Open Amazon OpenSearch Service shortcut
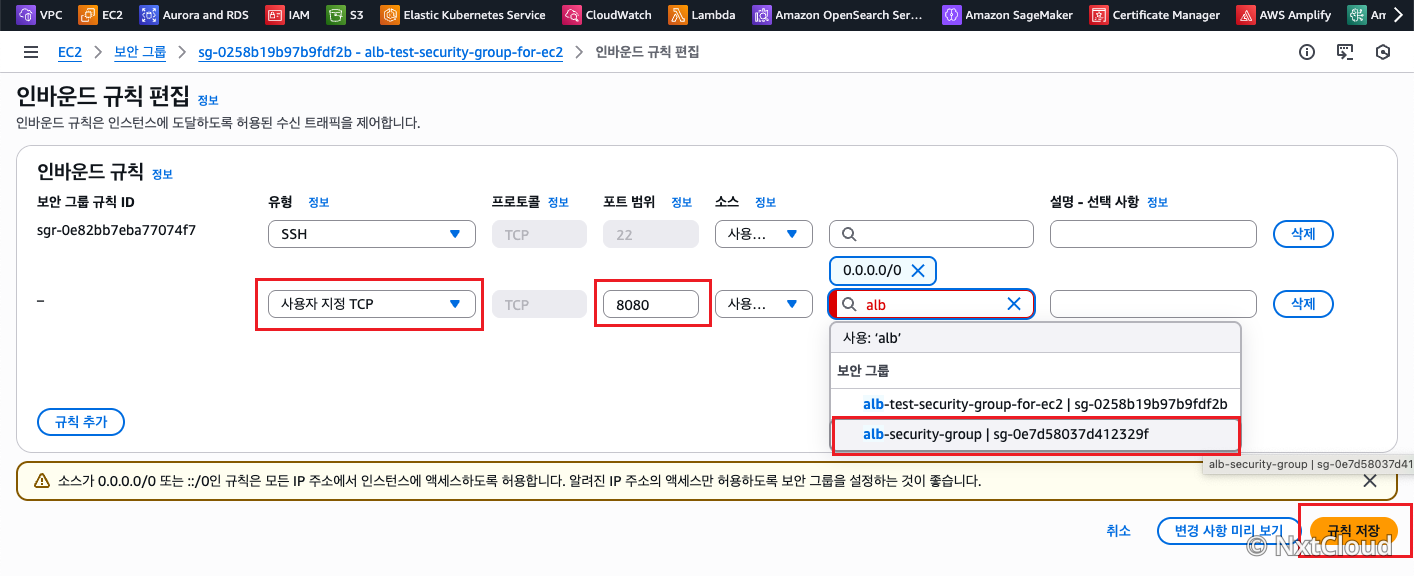Viewport: 1414px width, 576px height. (x=839, y=15)
